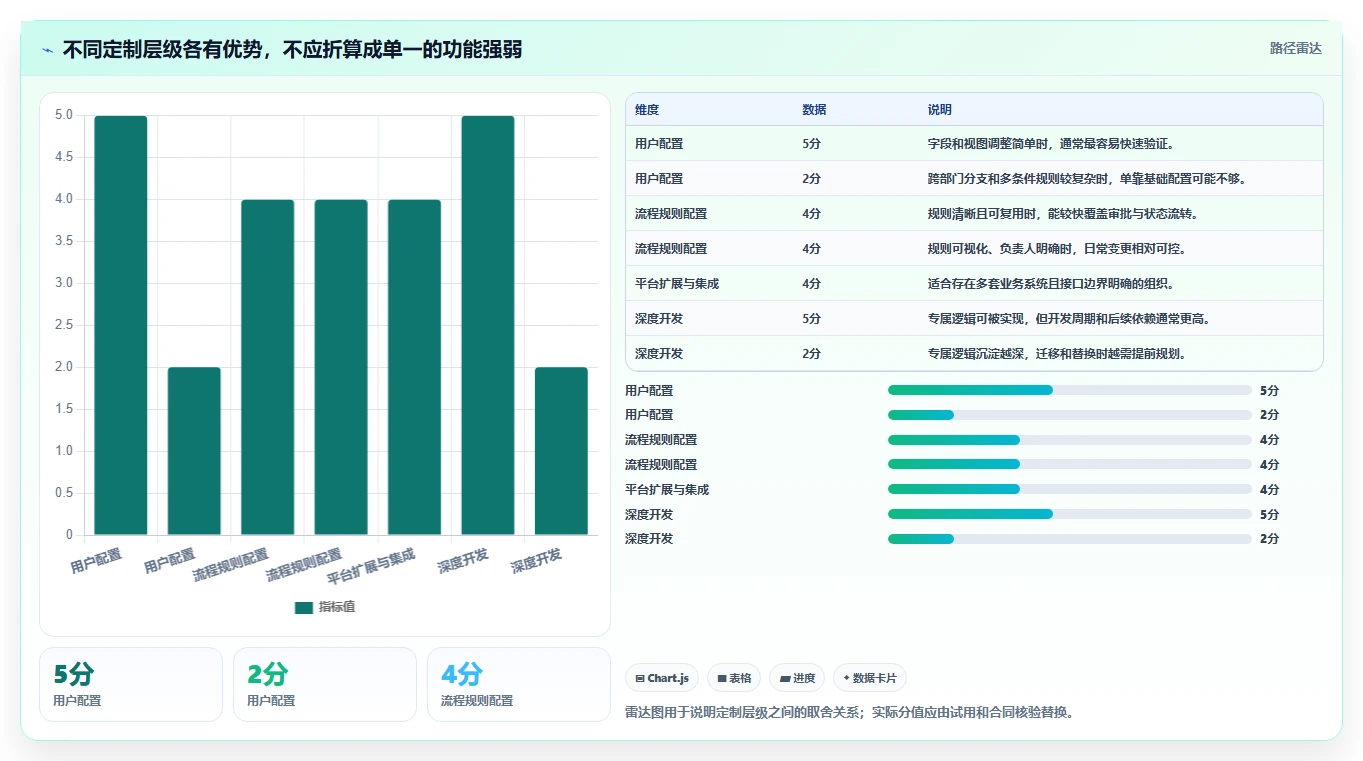Click the 数据 table column header
The height and width of the screenshot is (761, 1363).
[x=814, y=110]
